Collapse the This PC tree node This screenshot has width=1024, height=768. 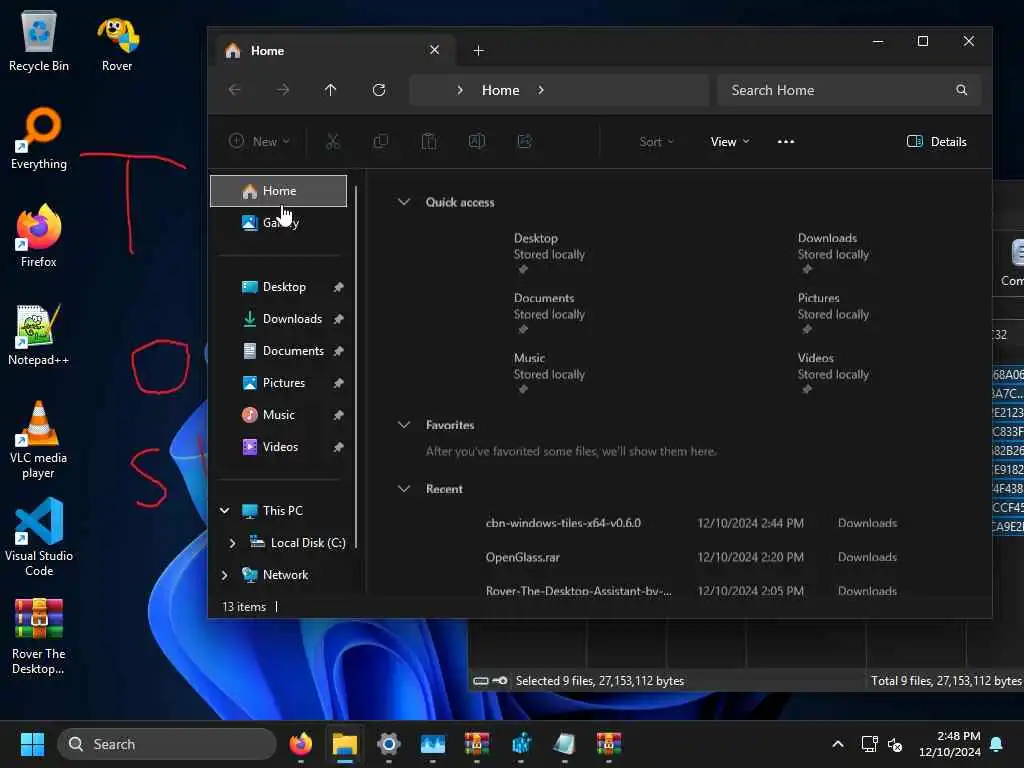pos(225,511)
